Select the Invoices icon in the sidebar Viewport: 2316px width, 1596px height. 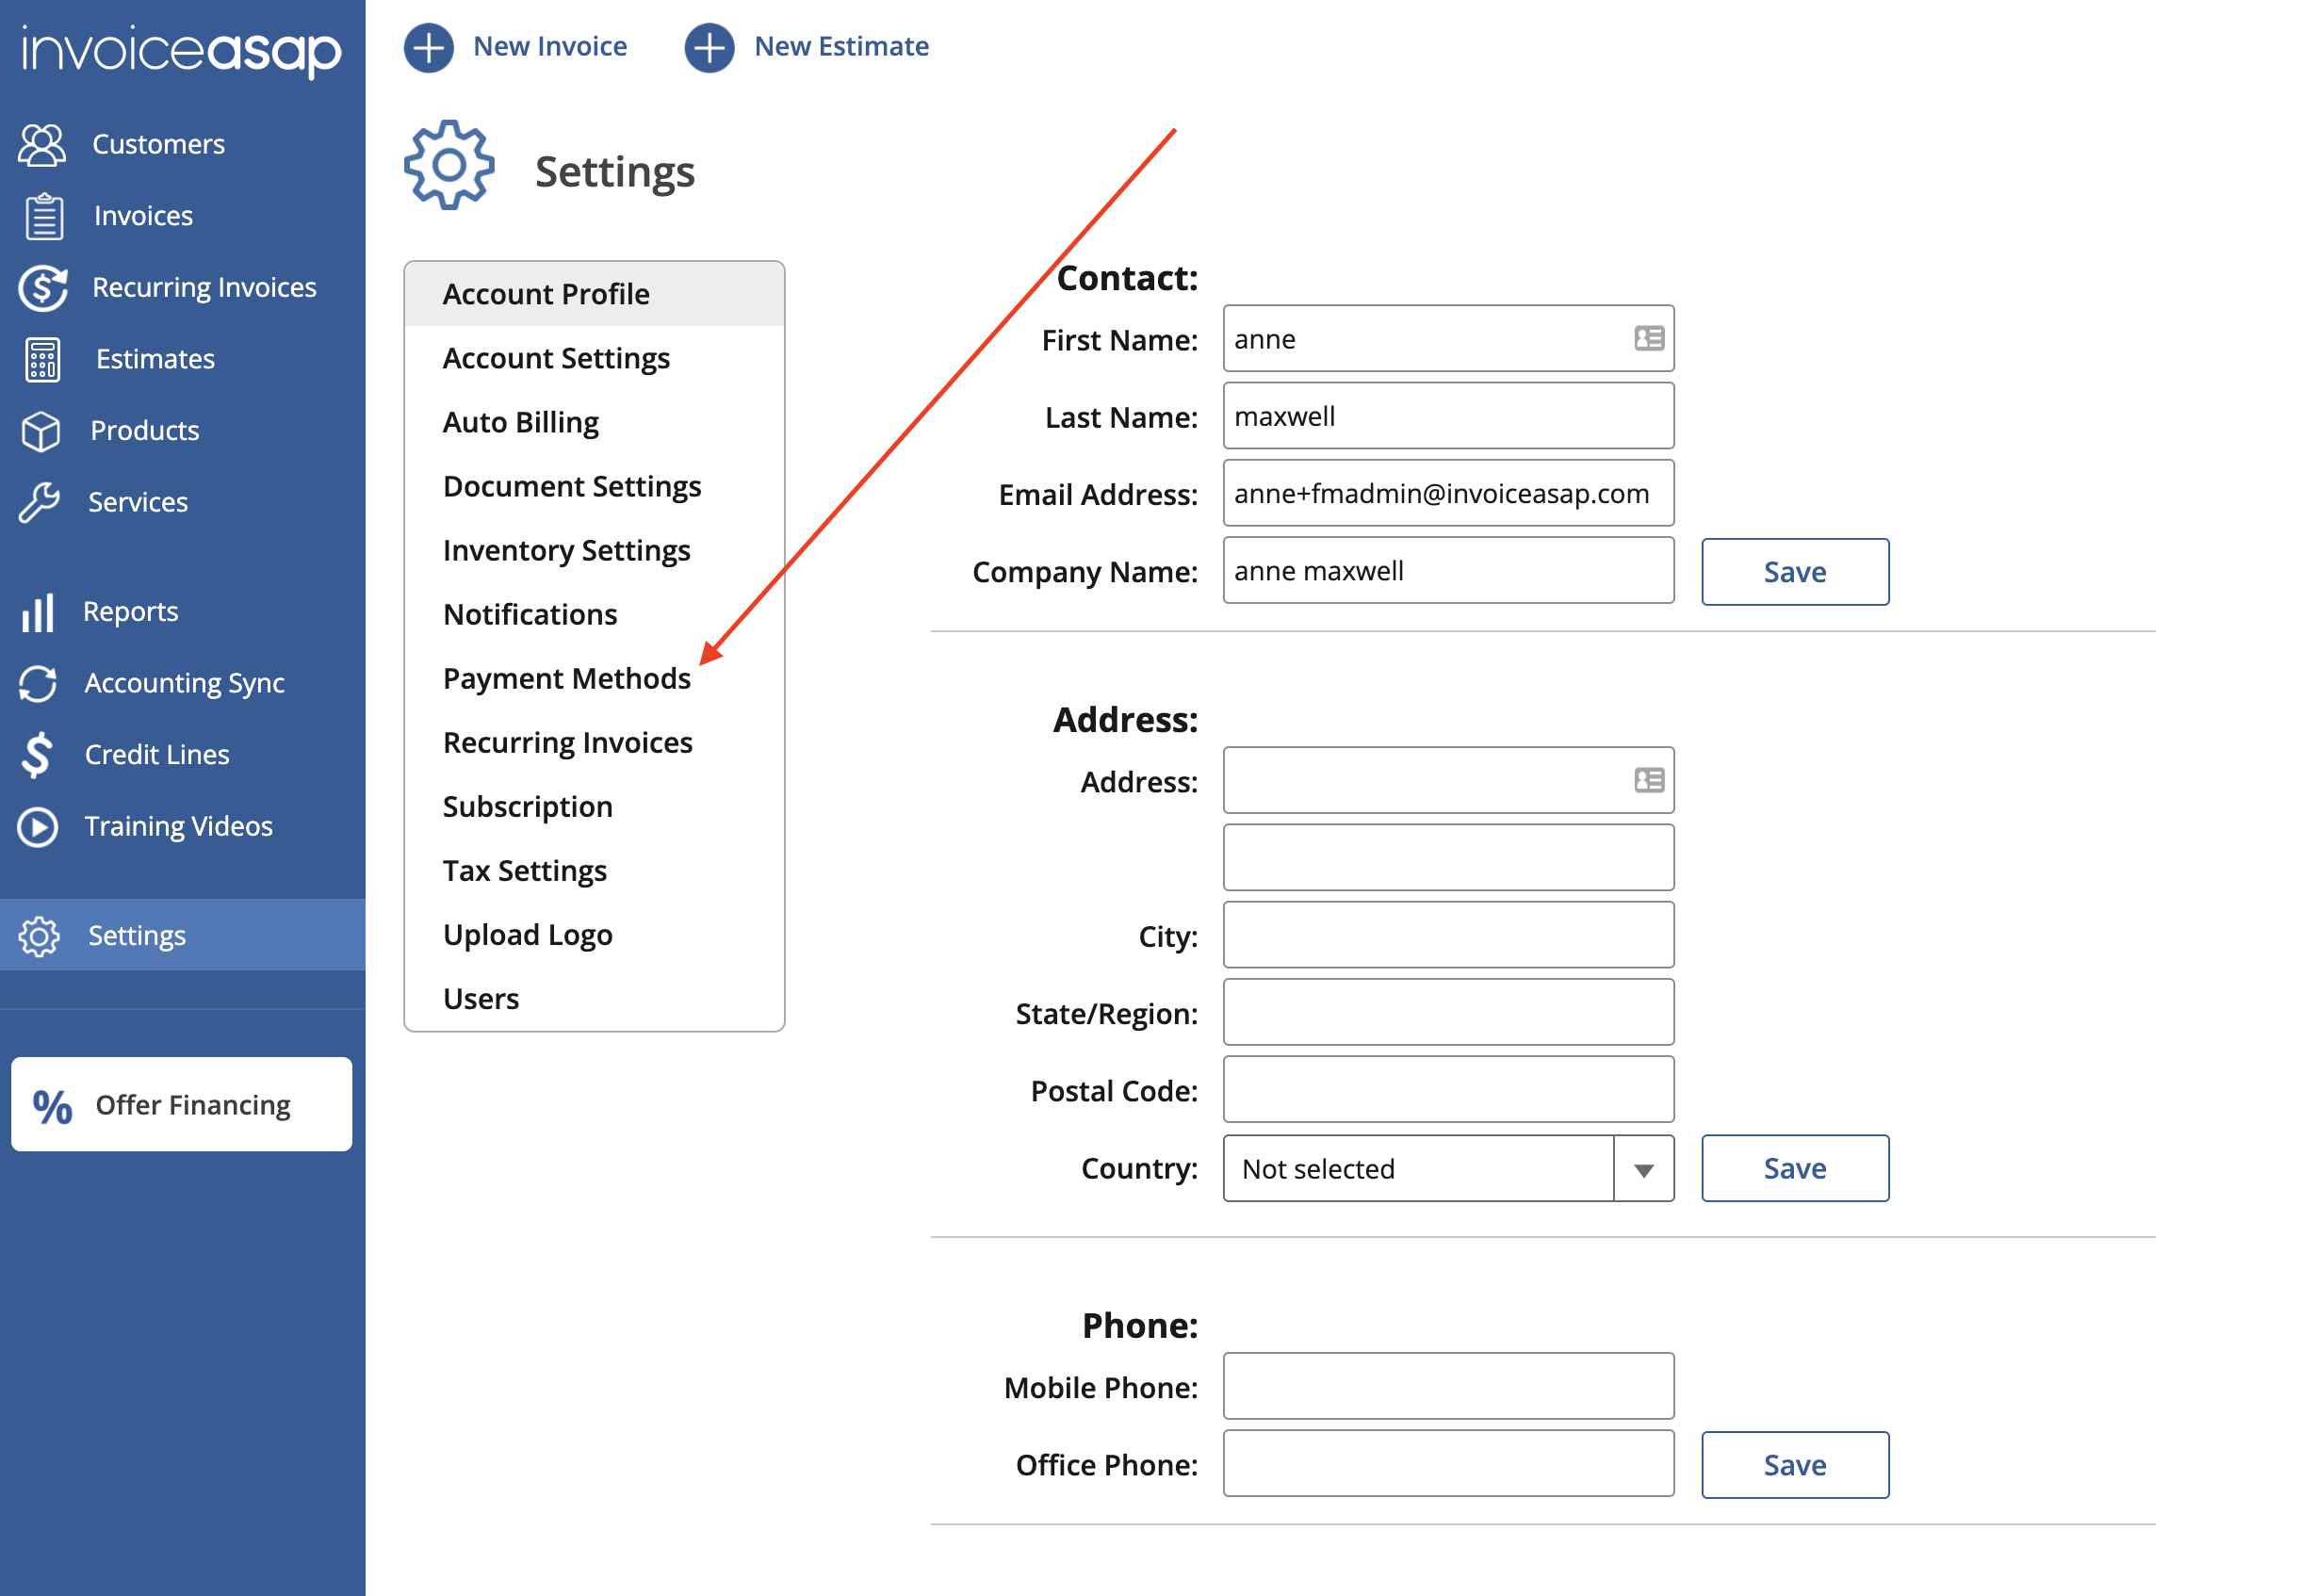(41, 215)
